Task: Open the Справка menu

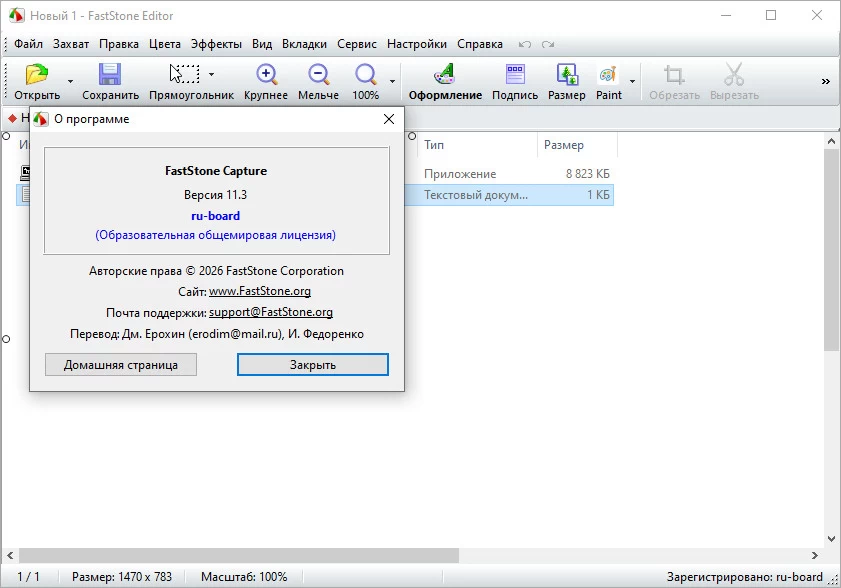Action: (x=479, y=44)
